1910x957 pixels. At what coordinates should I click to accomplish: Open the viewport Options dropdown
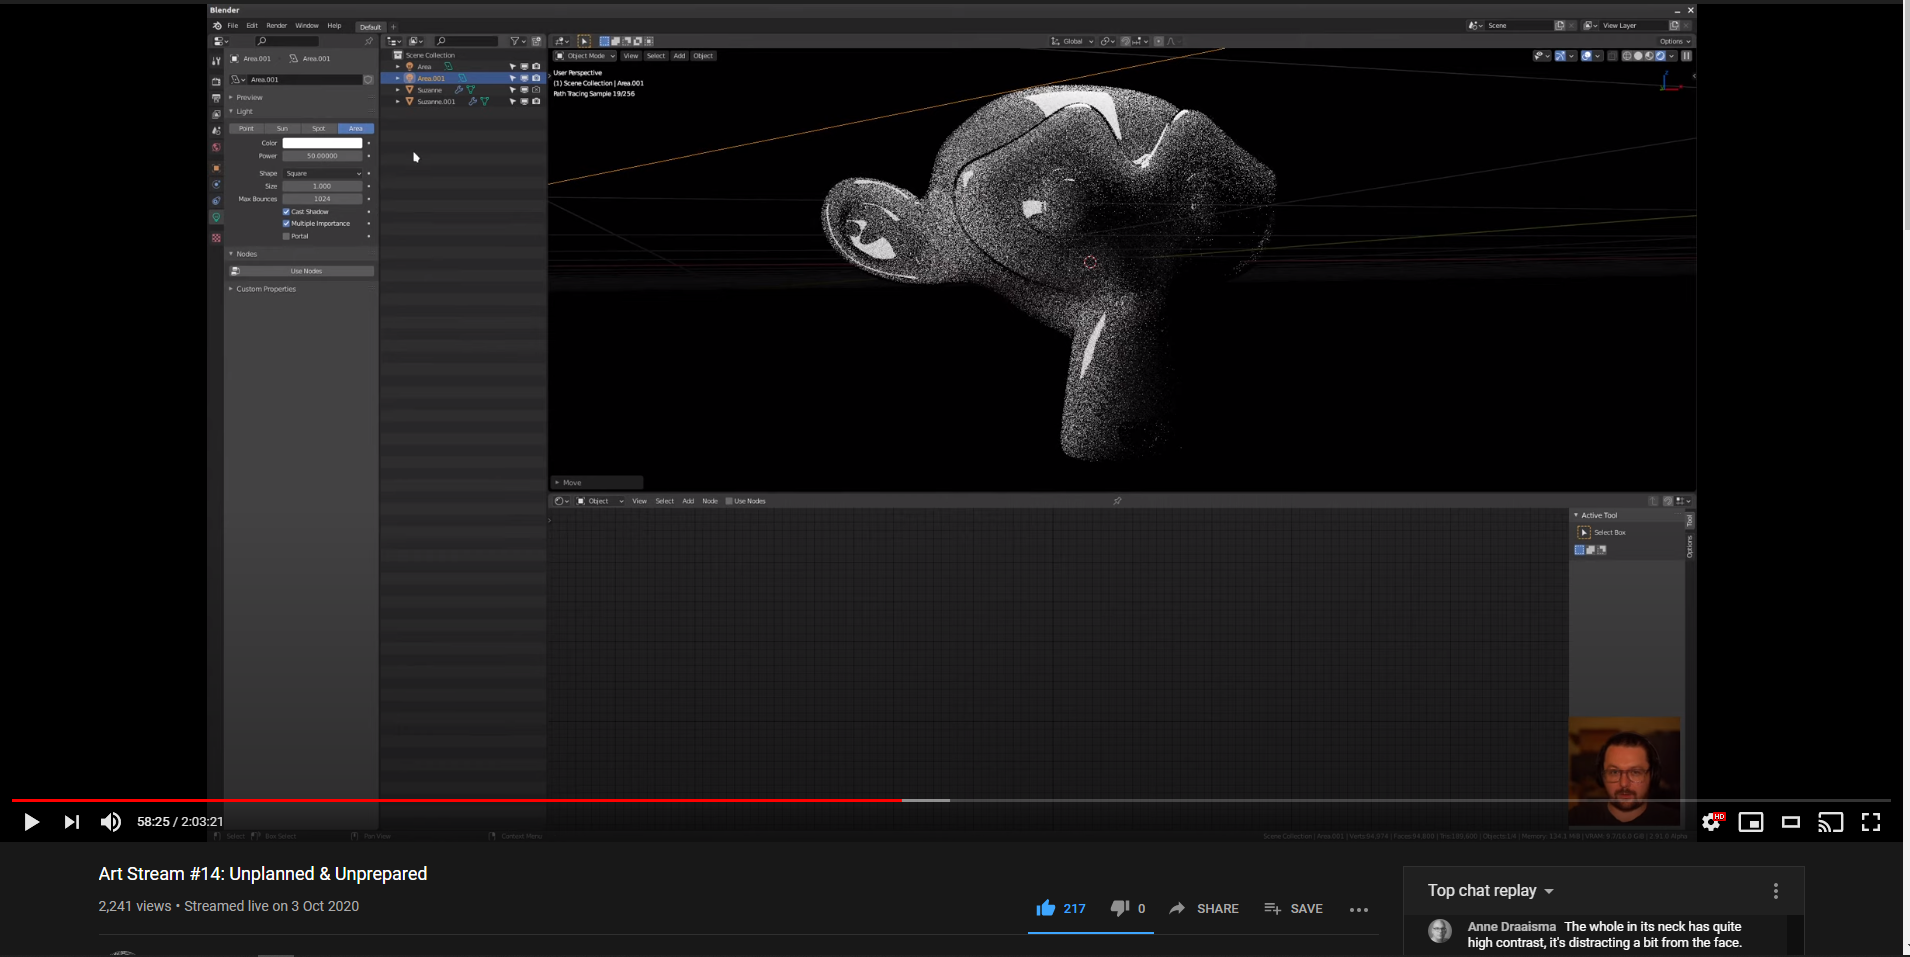click(x=1675, y=41)
